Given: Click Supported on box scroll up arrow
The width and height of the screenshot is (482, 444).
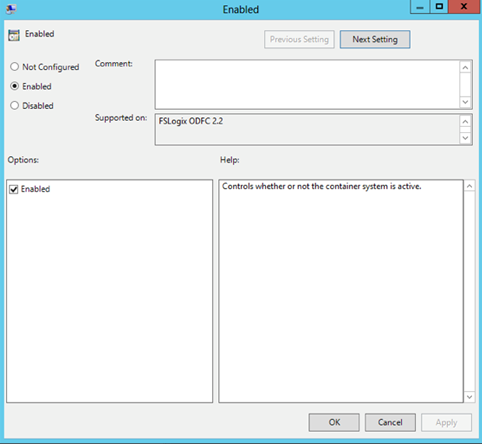Looking at the screenshot, I should pos(466,122).
